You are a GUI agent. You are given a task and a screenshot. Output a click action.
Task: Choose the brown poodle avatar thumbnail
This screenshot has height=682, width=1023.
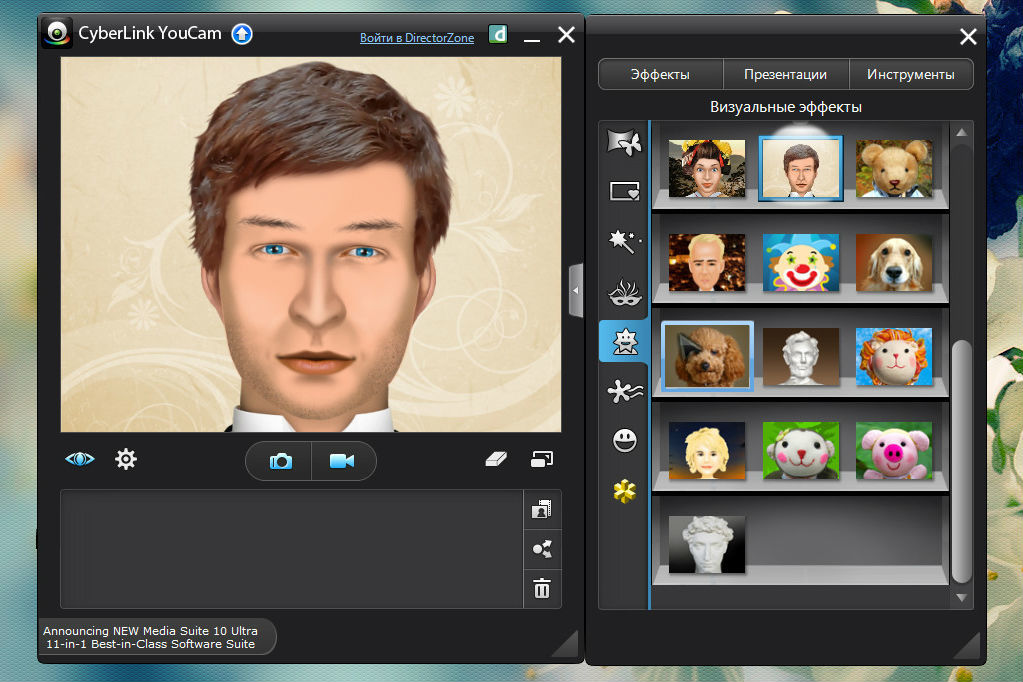coord(707,356)
